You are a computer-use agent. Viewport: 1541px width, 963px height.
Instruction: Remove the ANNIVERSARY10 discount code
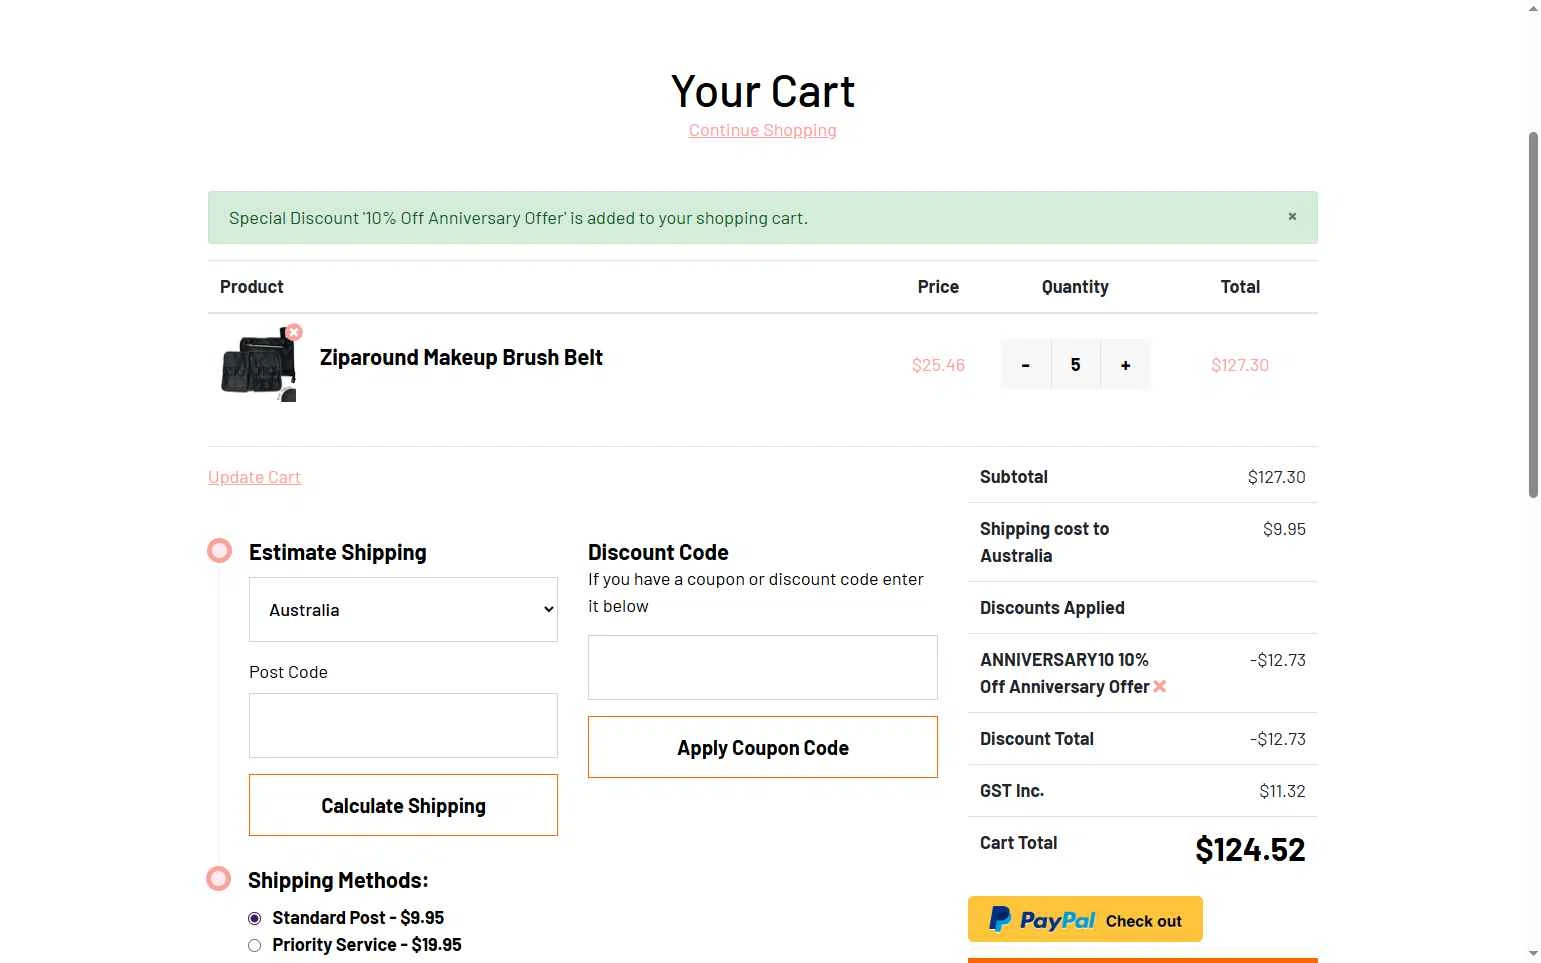coord(1160,686)
